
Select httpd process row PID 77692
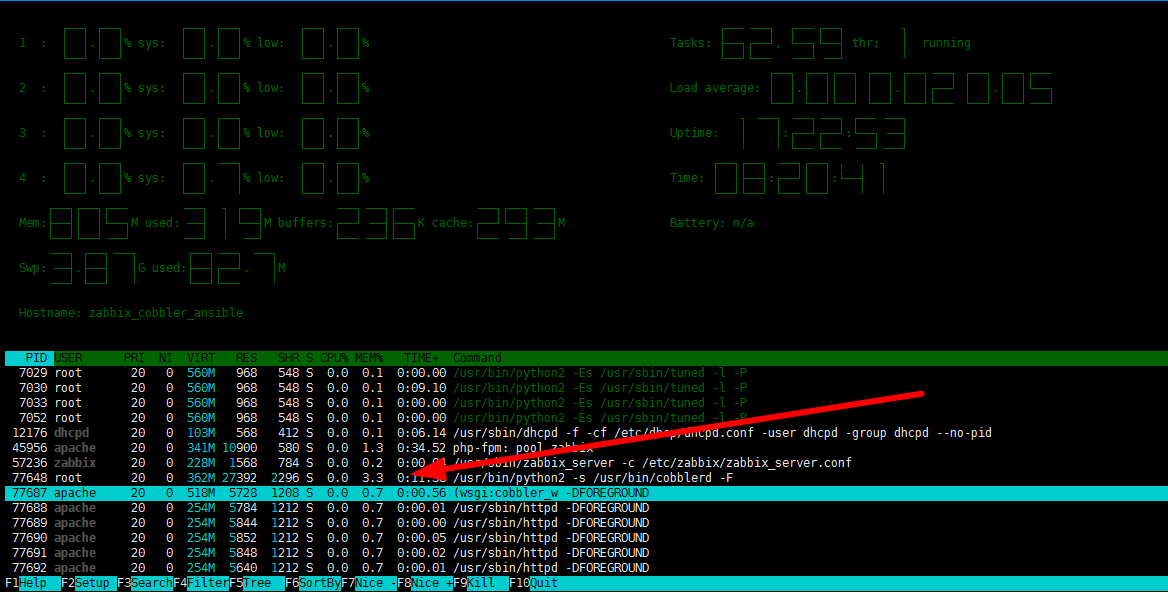pos(584,567)
